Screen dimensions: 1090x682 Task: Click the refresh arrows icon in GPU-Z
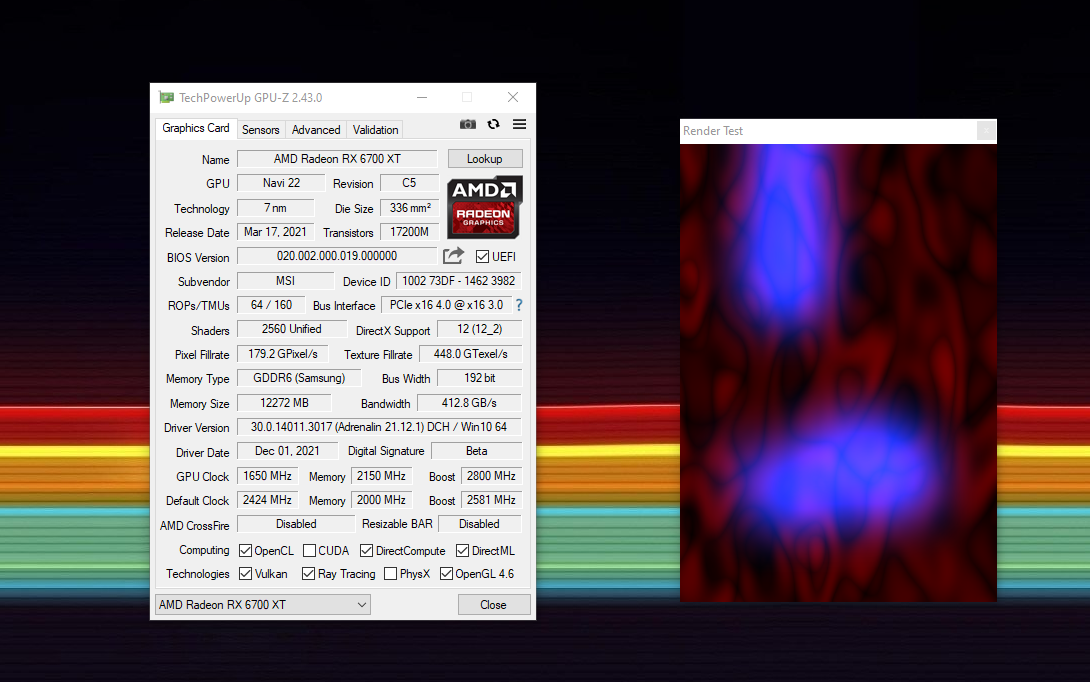(494, 124)
